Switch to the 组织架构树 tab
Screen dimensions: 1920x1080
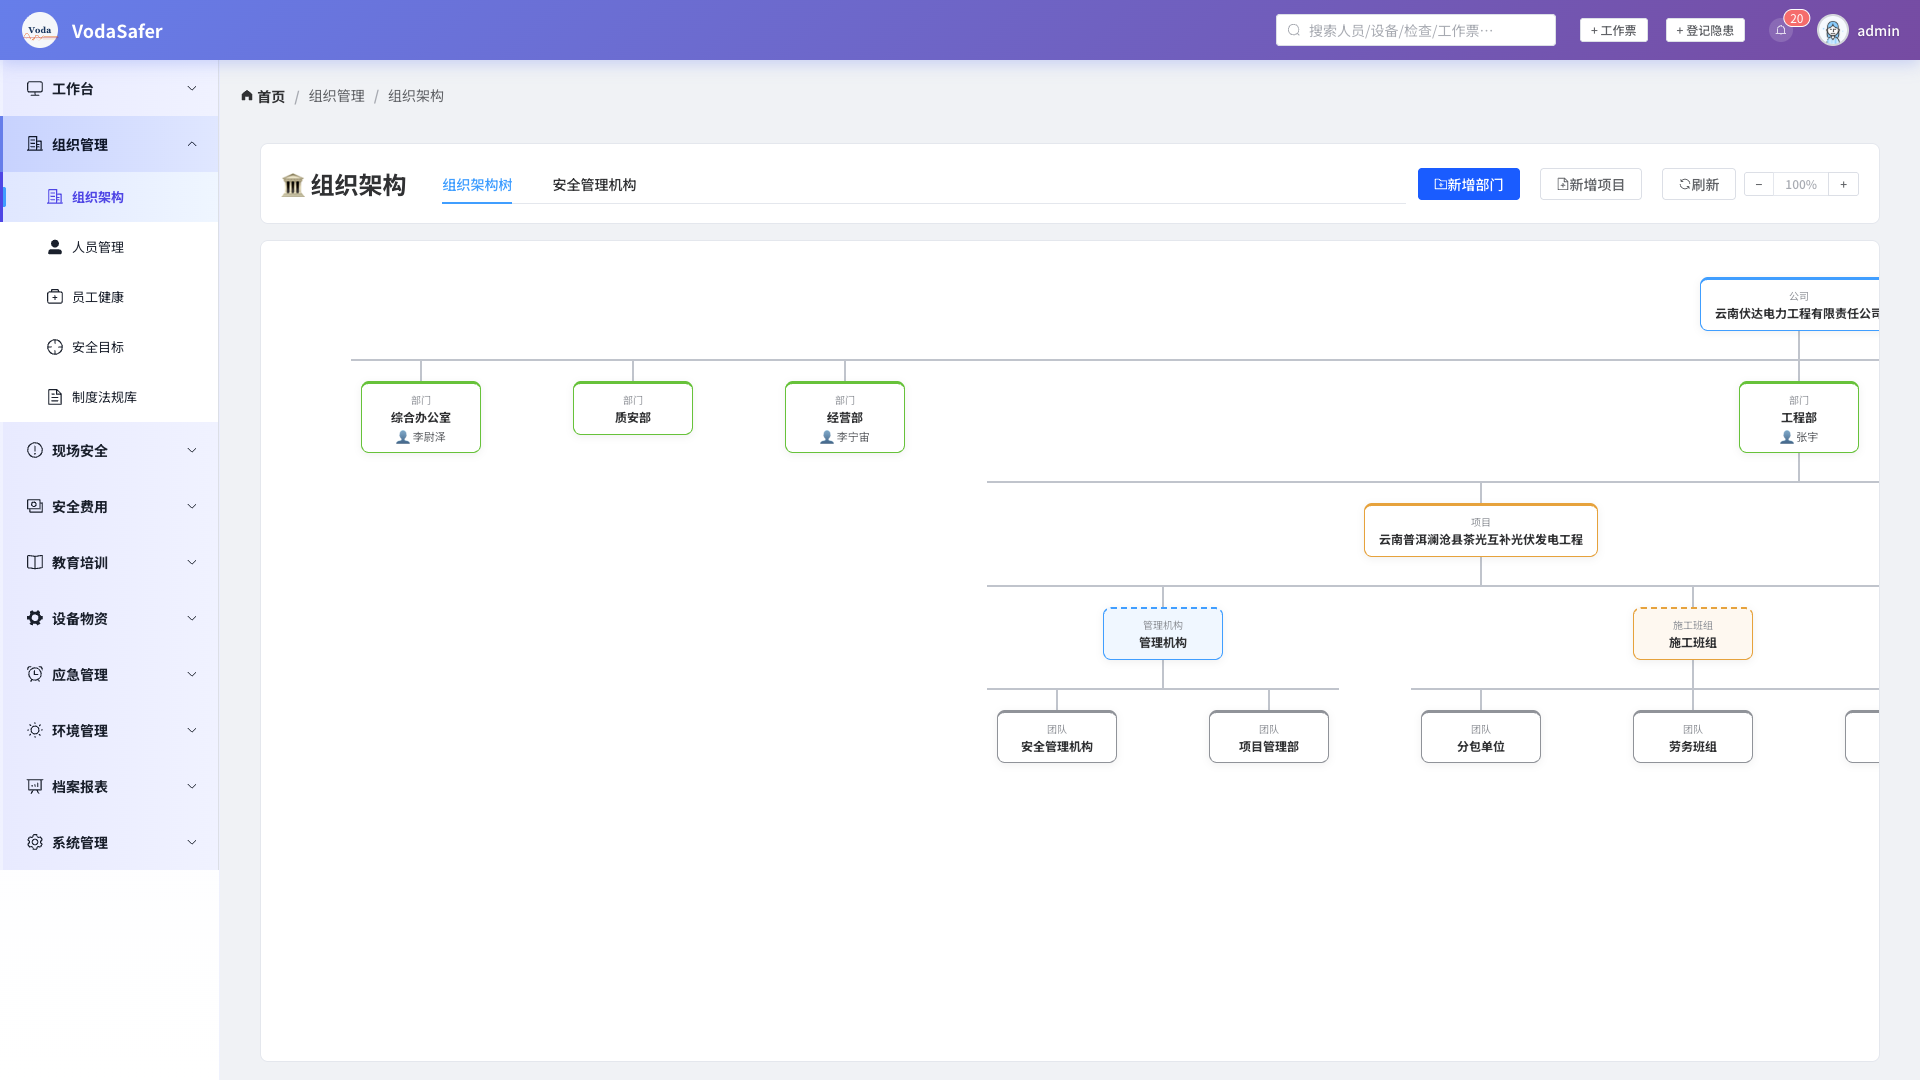point(477,185)
